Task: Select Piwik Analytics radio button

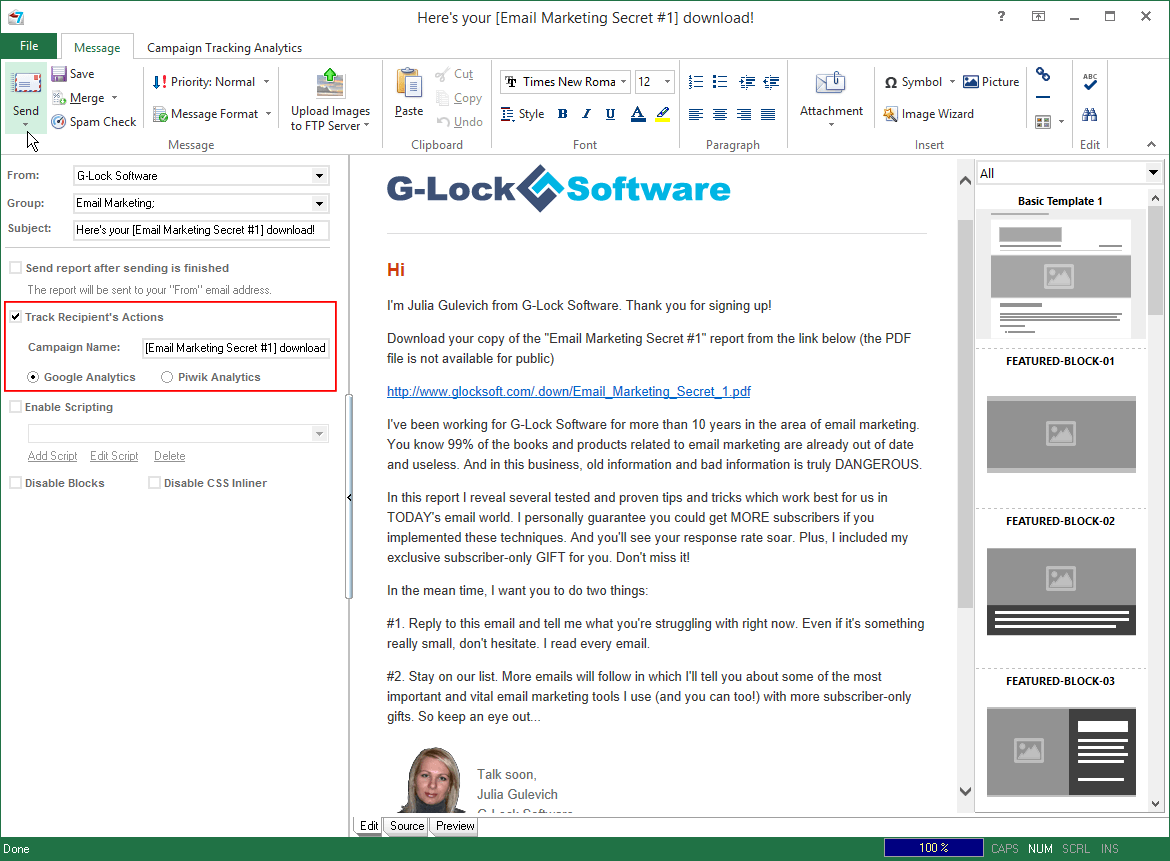Action: pos(167,378)
